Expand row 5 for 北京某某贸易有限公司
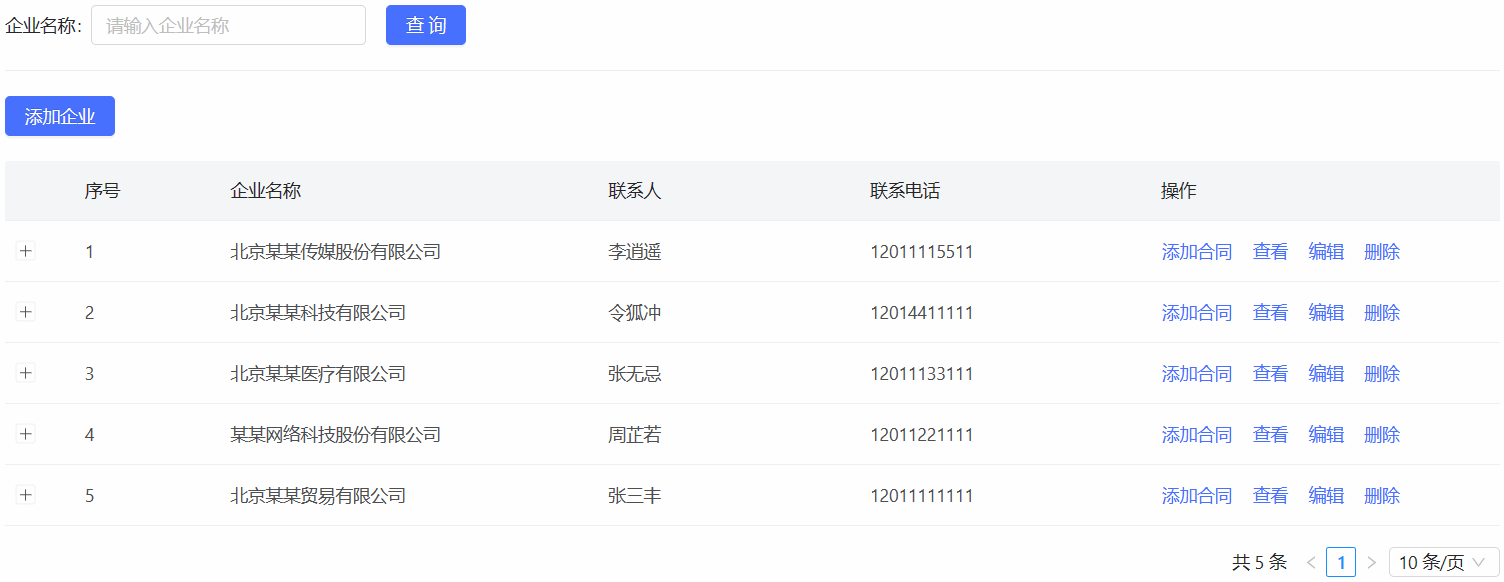The image size is (1504, 582). (26, 495)
